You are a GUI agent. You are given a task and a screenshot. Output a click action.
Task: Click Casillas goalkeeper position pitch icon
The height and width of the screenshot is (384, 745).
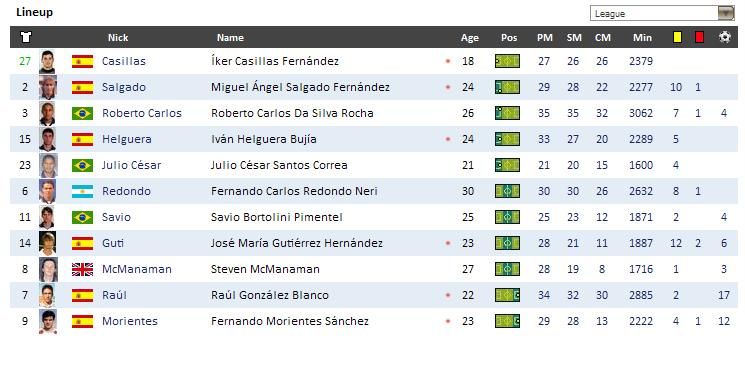[507, 61]
